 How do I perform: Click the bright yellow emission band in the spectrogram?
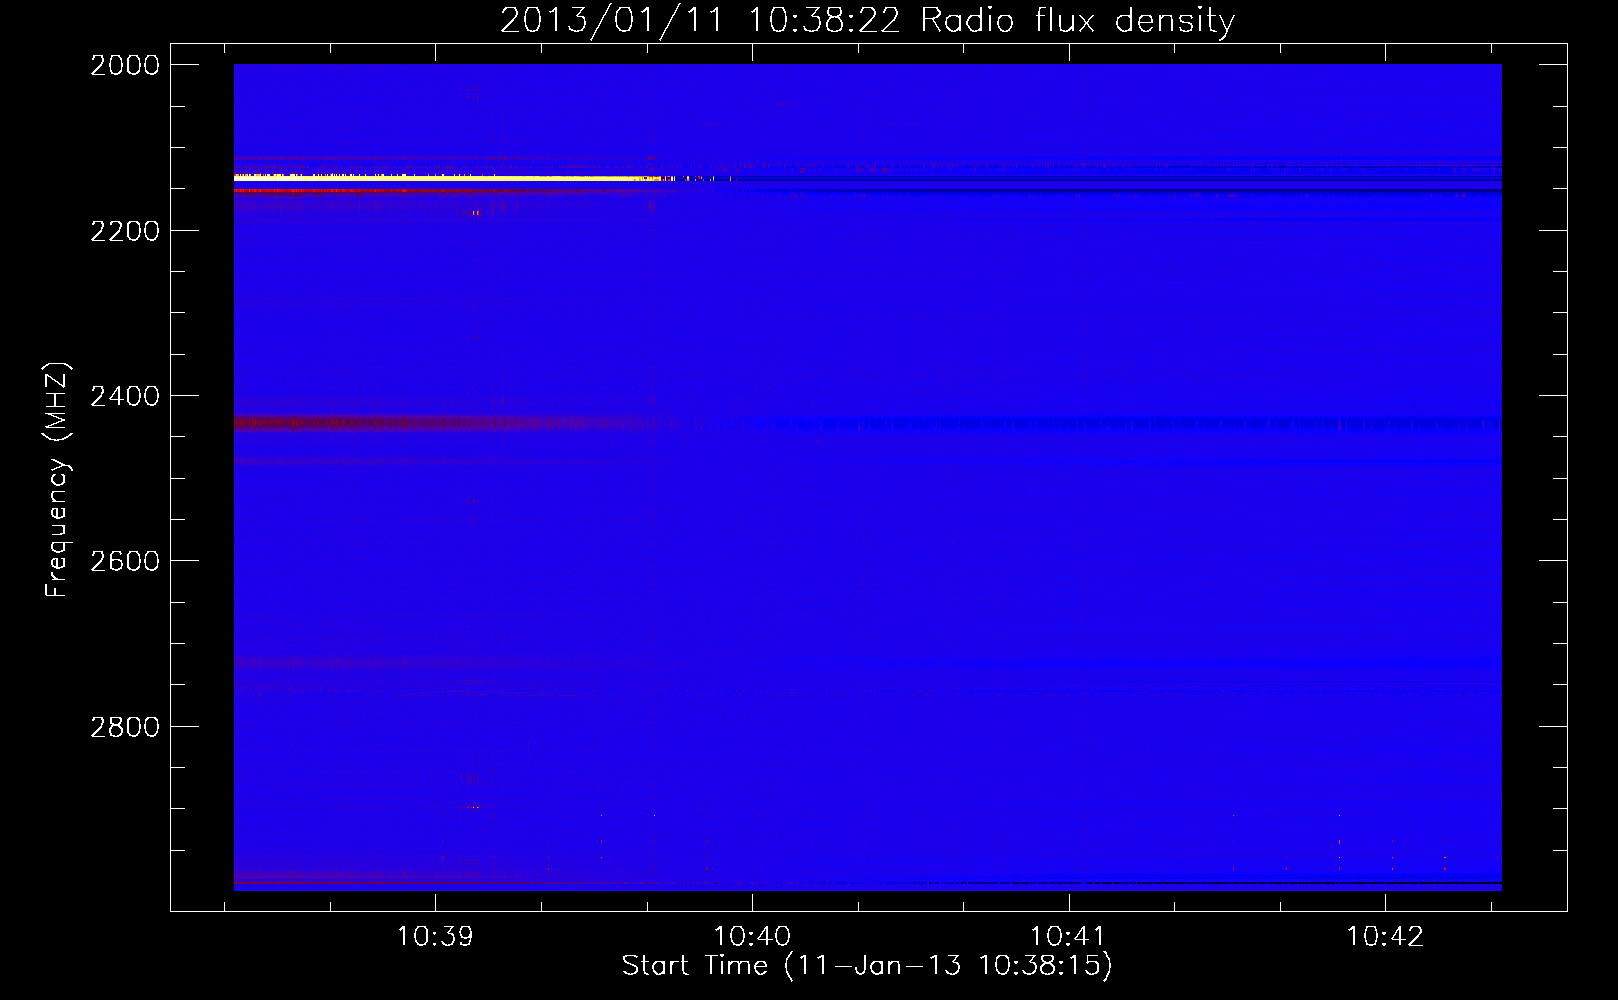pyautogui.click(x=450, y=178)
